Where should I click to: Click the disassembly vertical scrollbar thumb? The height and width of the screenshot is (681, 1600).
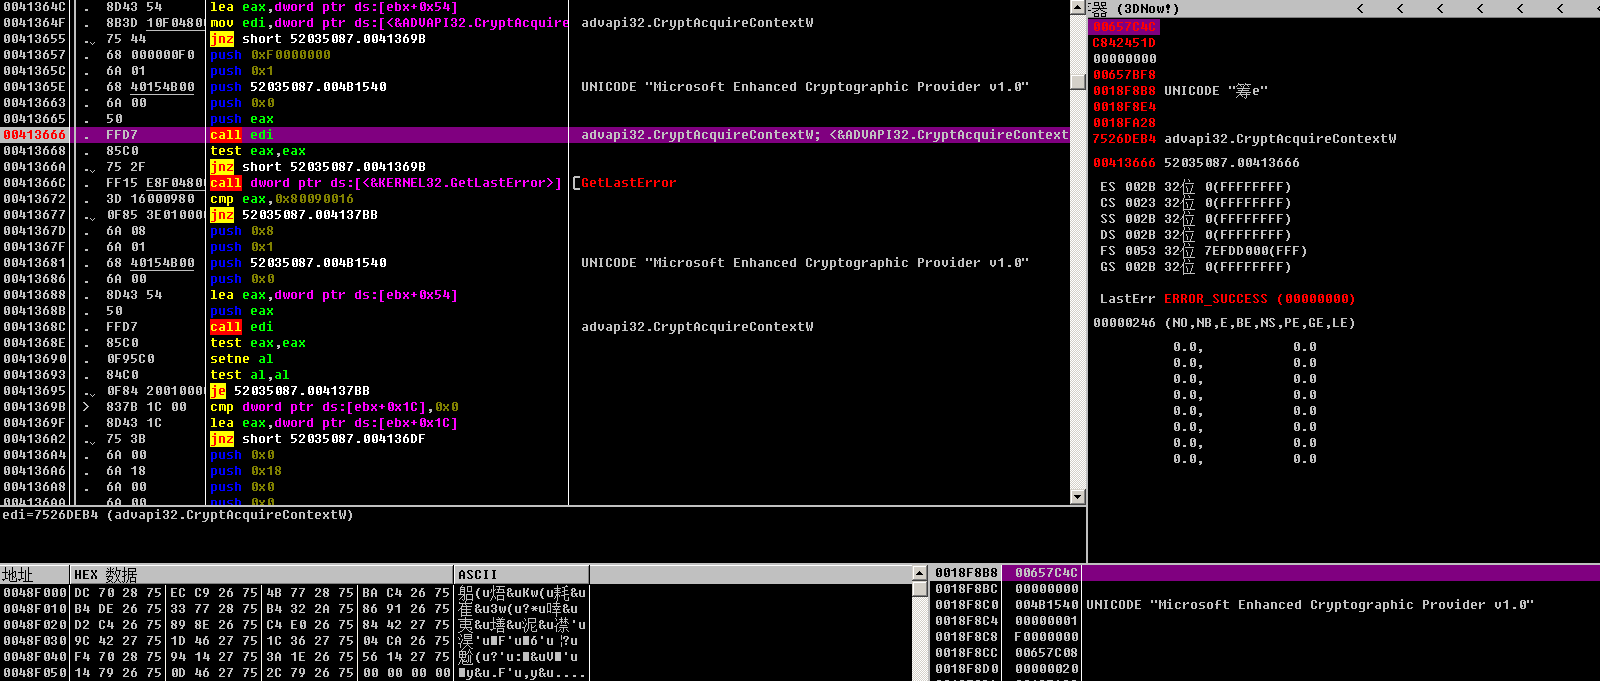[1077, 82]
